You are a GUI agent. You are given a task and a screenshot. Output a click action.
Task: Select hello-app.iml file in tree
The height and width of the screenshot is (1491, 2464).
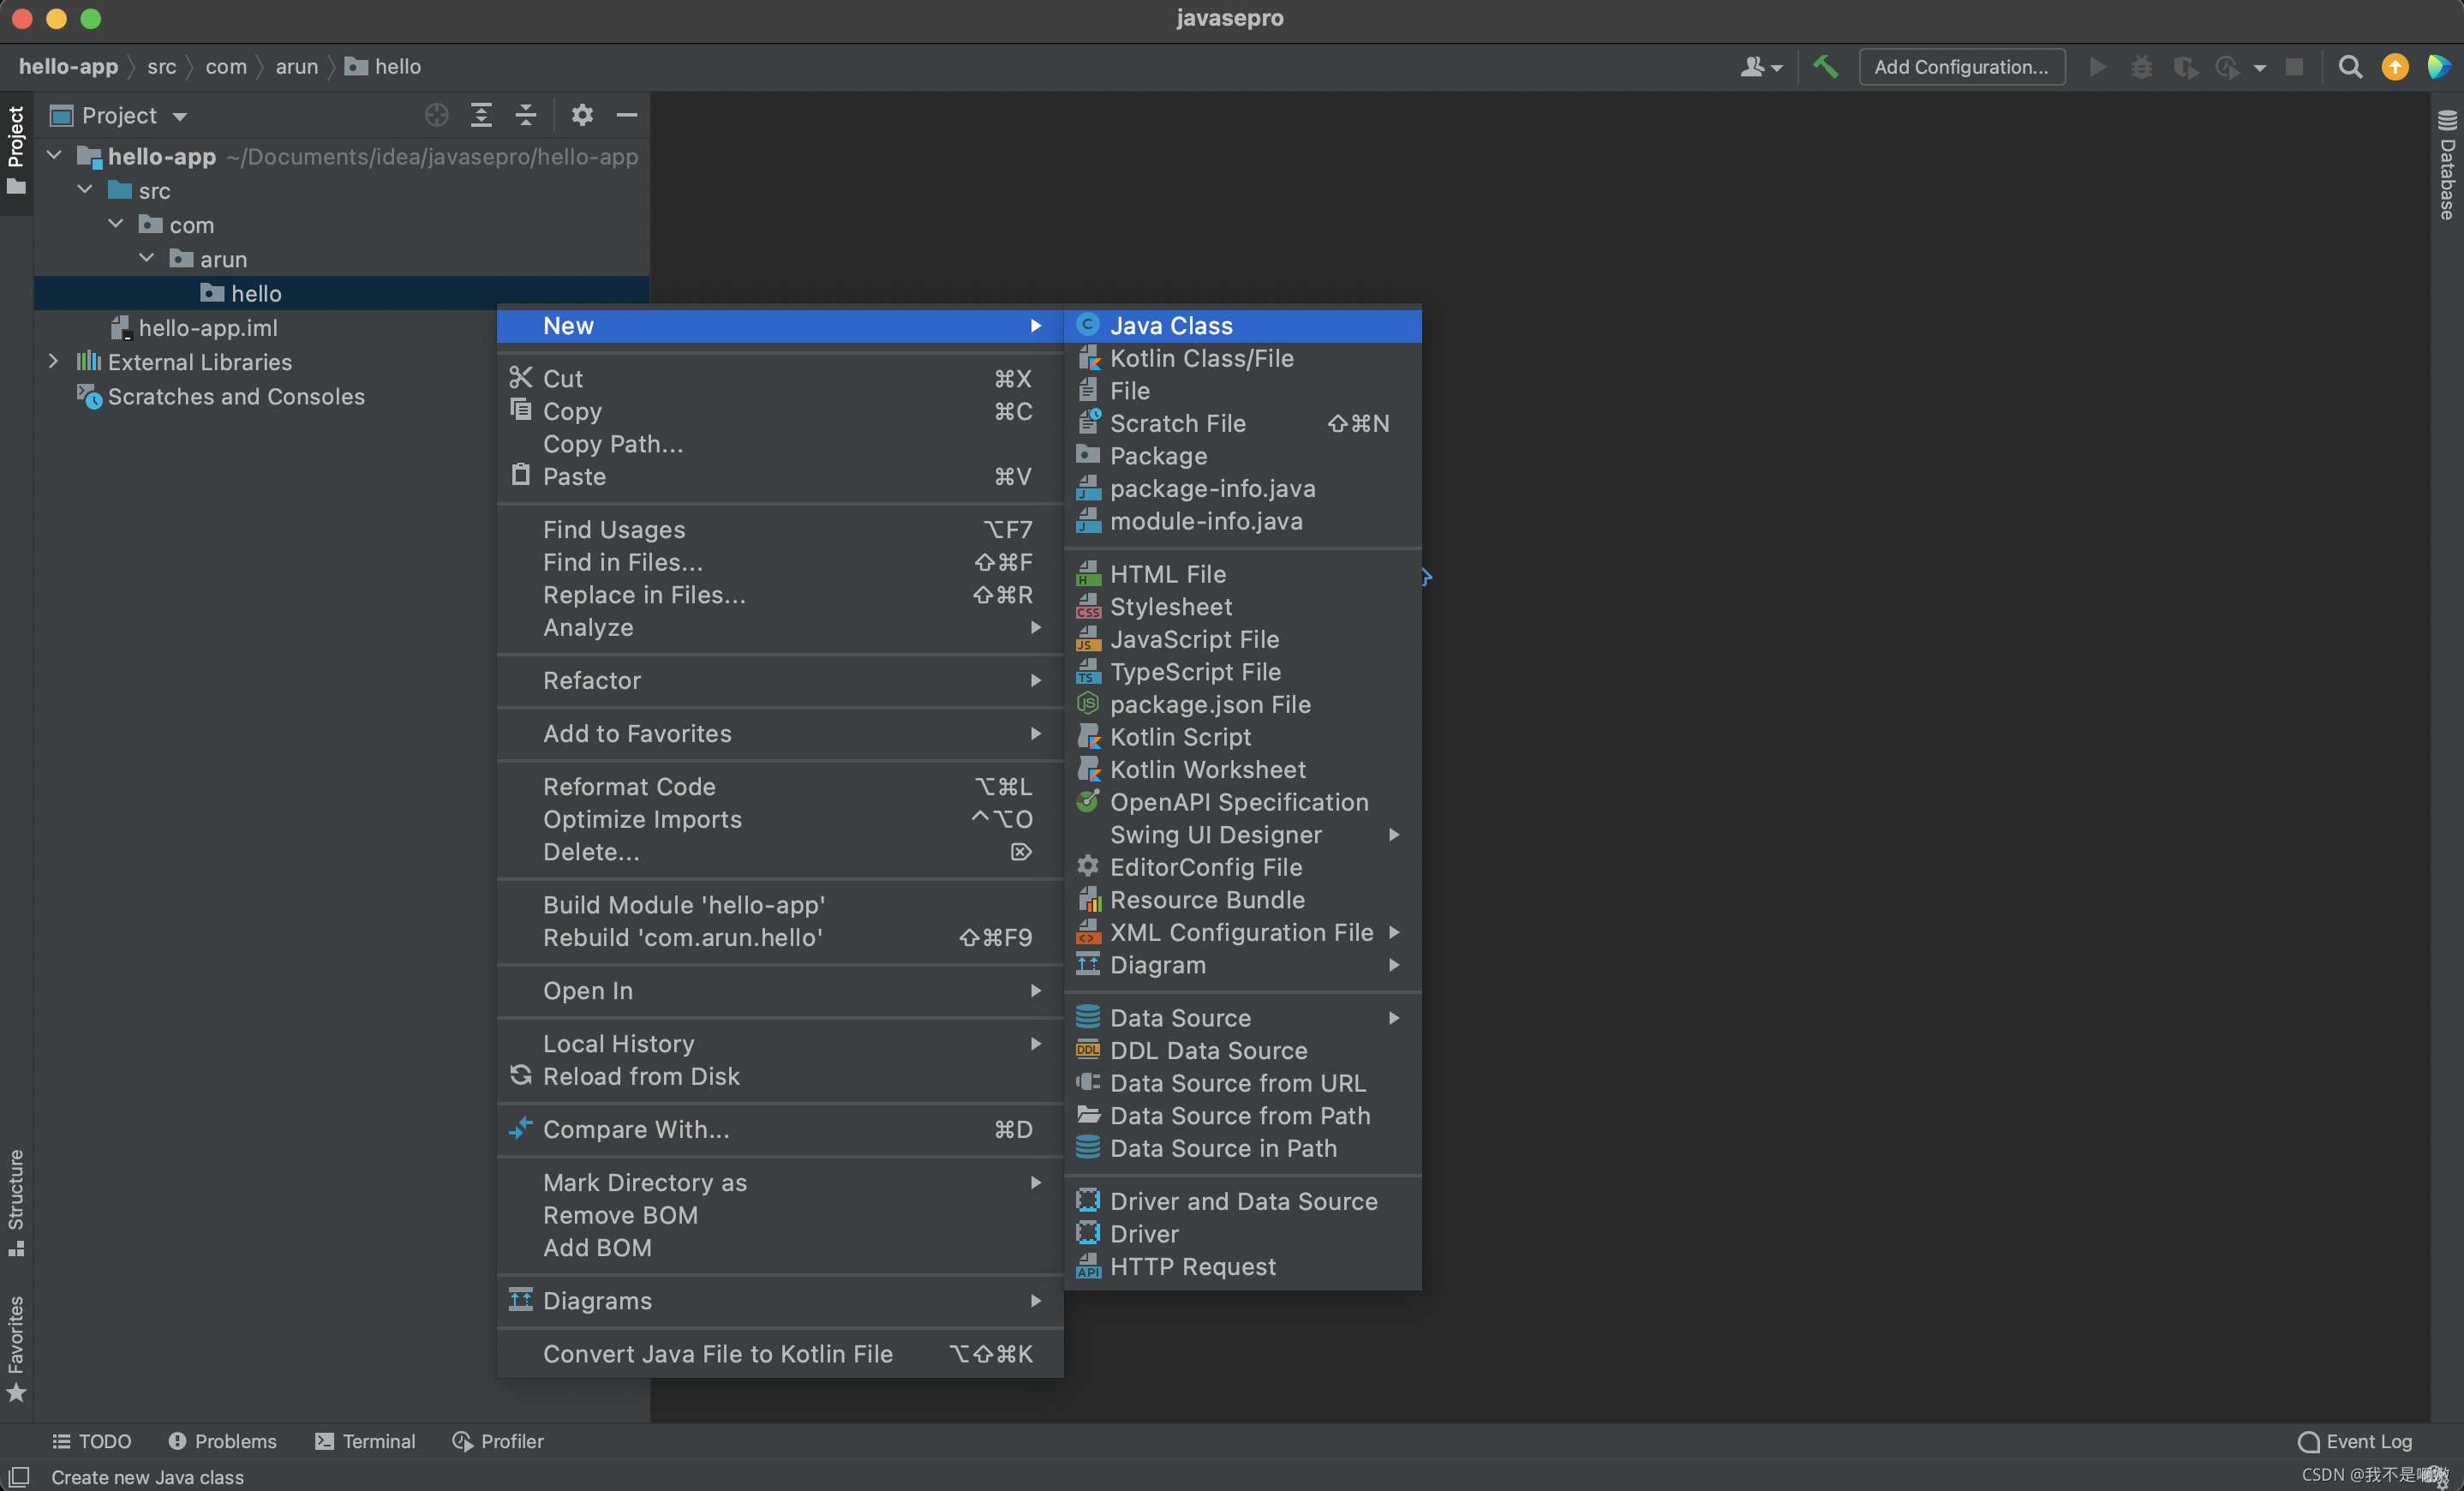[x=194, y=327]
